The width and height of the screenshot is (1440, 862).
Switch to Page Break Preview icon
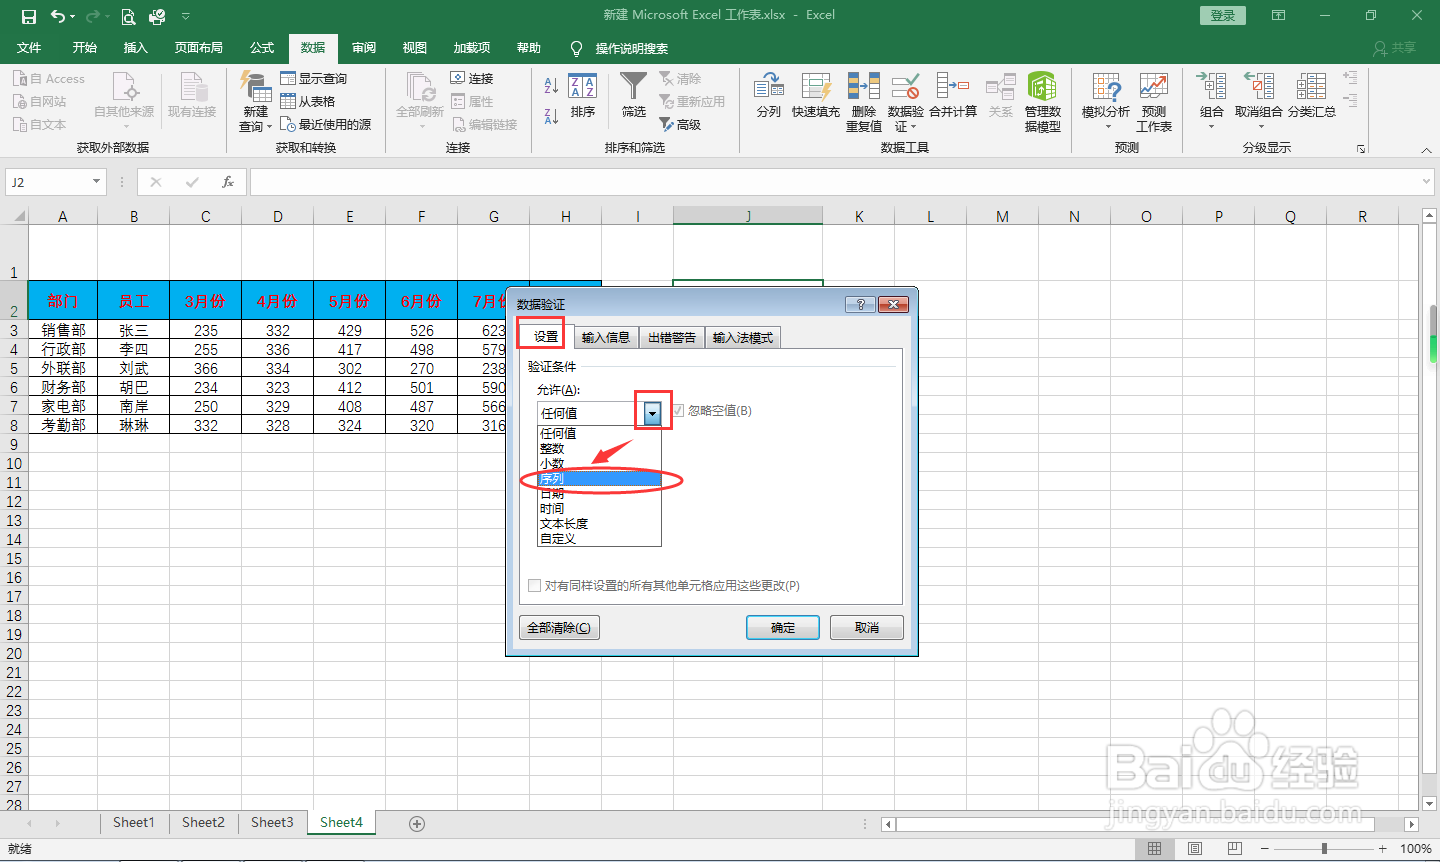pos(1235,848)
